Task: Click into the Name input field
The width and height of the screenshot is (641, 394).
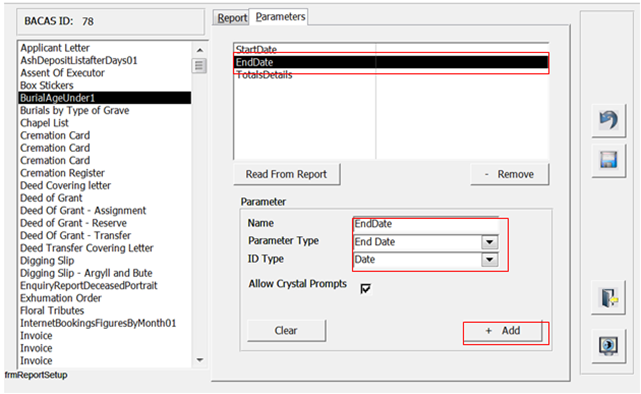Action: (426, 224)
